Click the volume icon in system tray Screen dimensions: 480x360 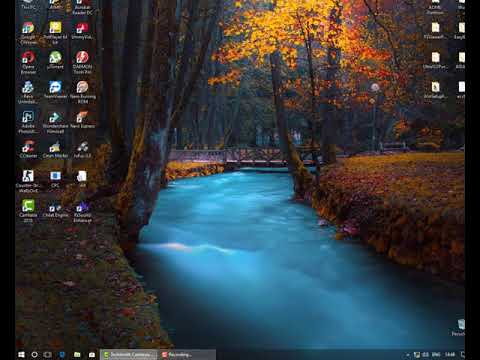coord(426,355)
